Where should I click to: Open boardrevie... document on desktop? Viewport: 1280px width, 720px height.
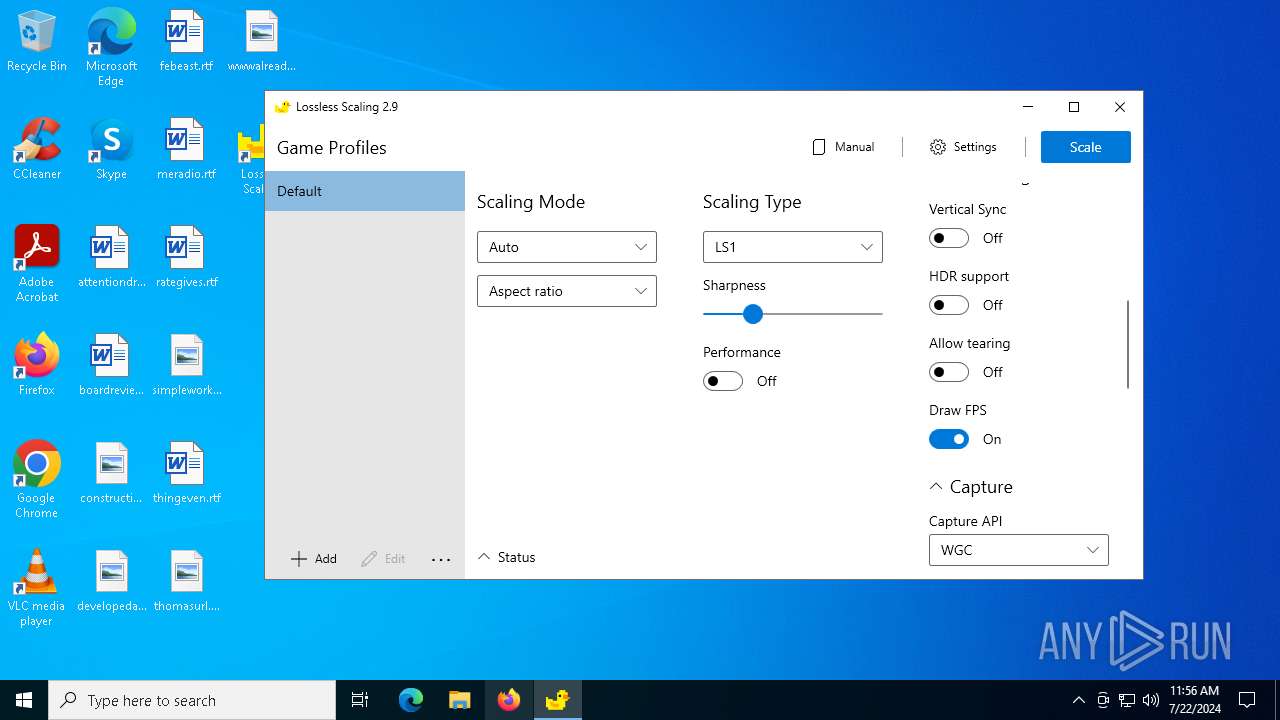(x=111, y=366)
